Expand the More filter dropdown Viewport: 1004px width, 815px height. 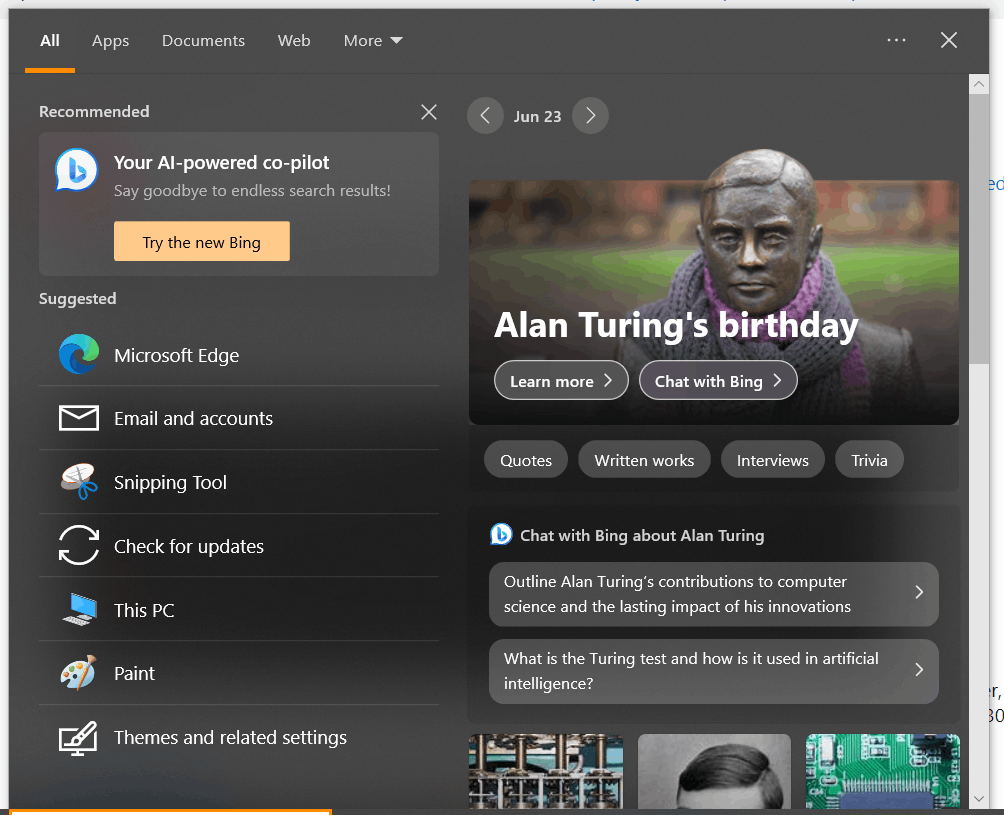(373, 41)
